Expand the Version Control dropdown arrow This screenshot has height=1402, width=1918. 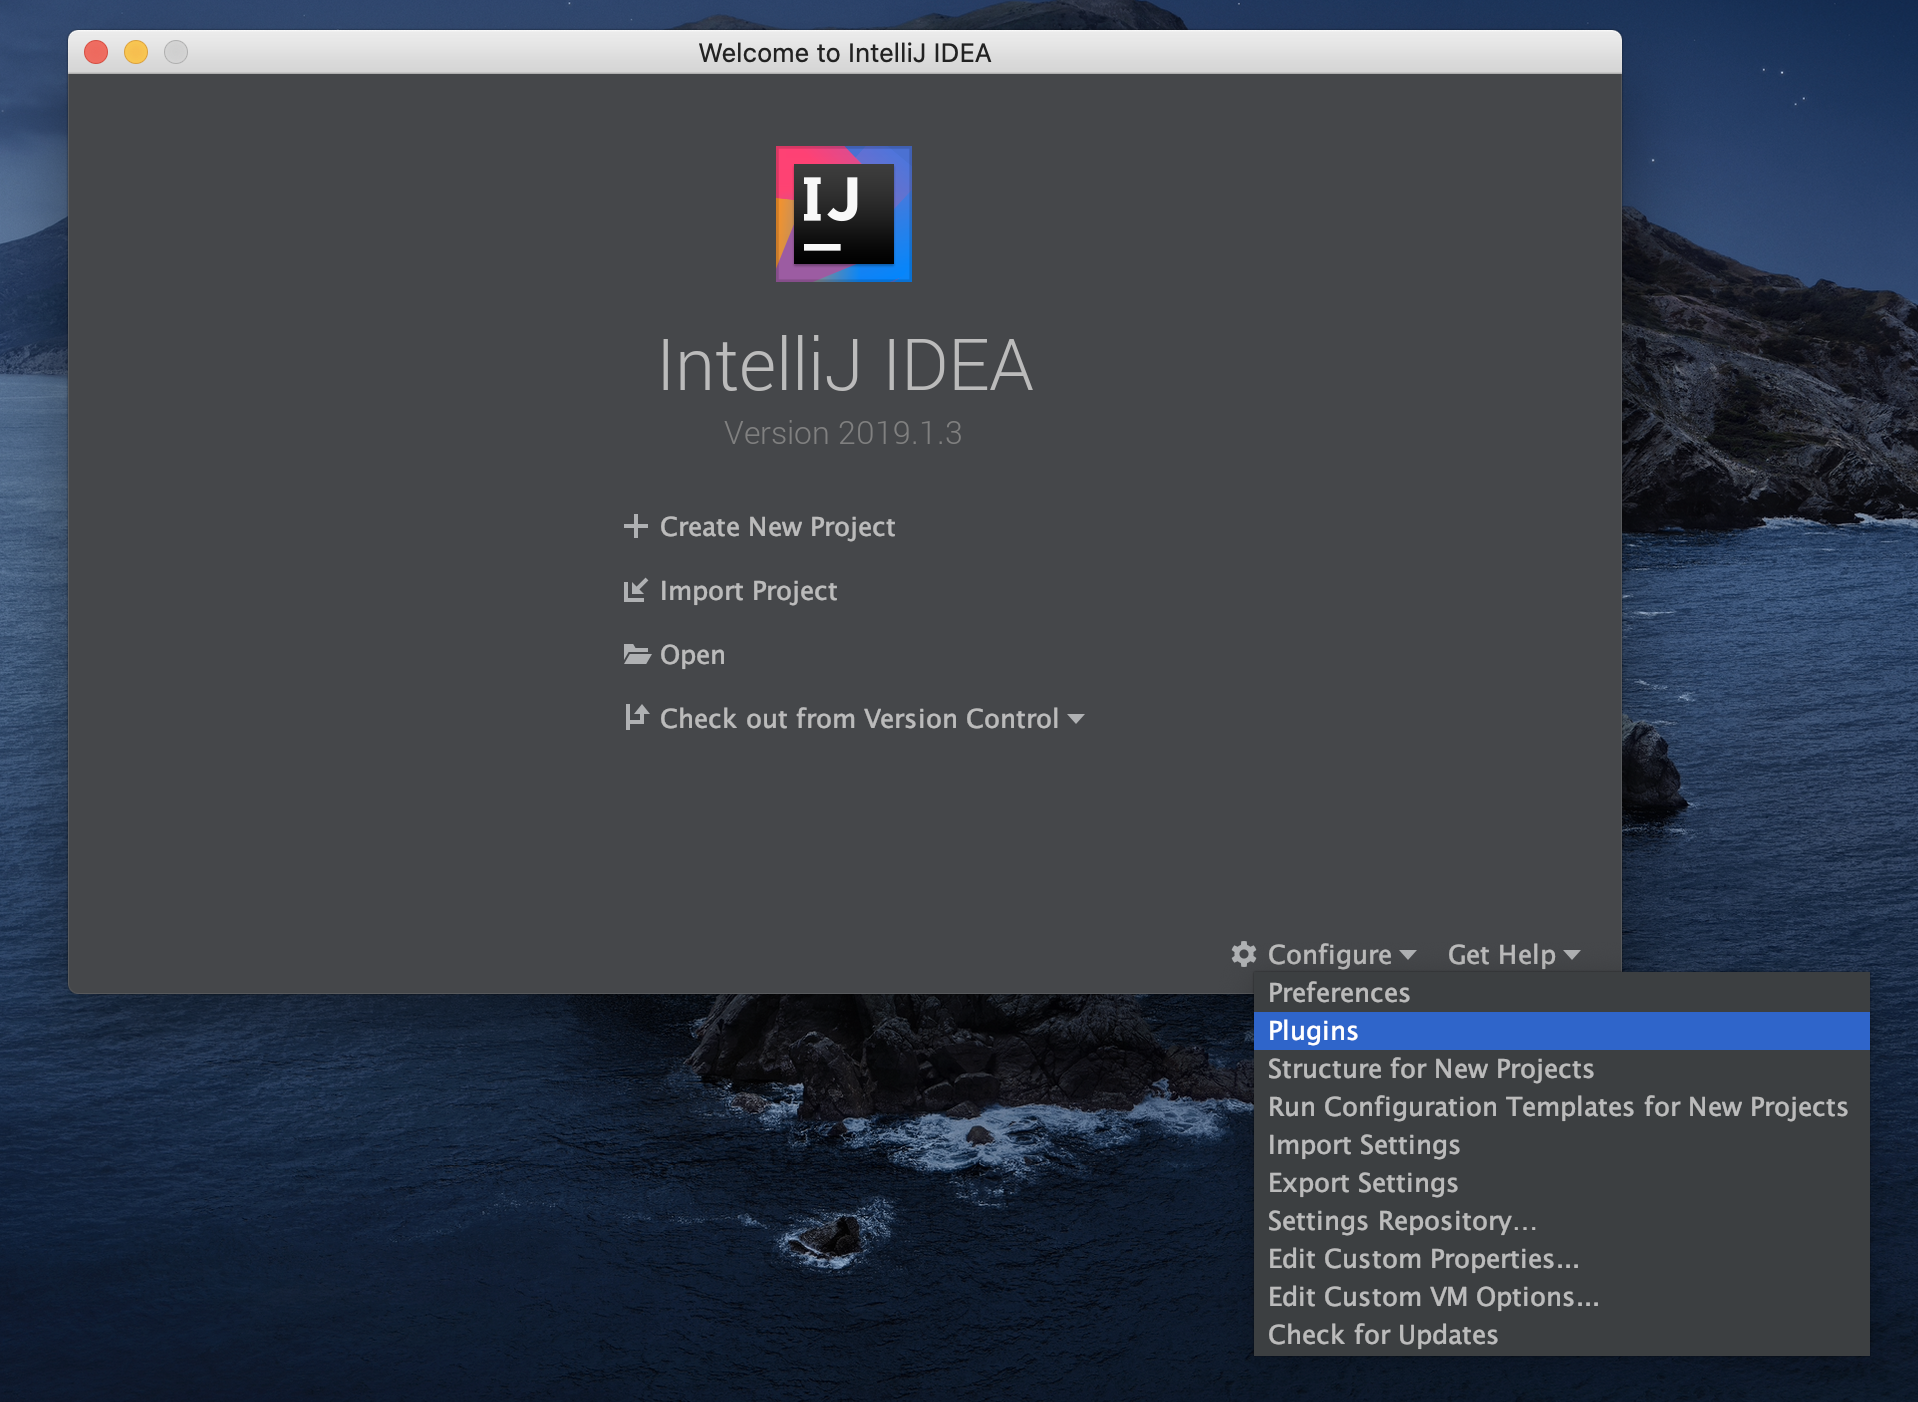[x=1076, y=719]
